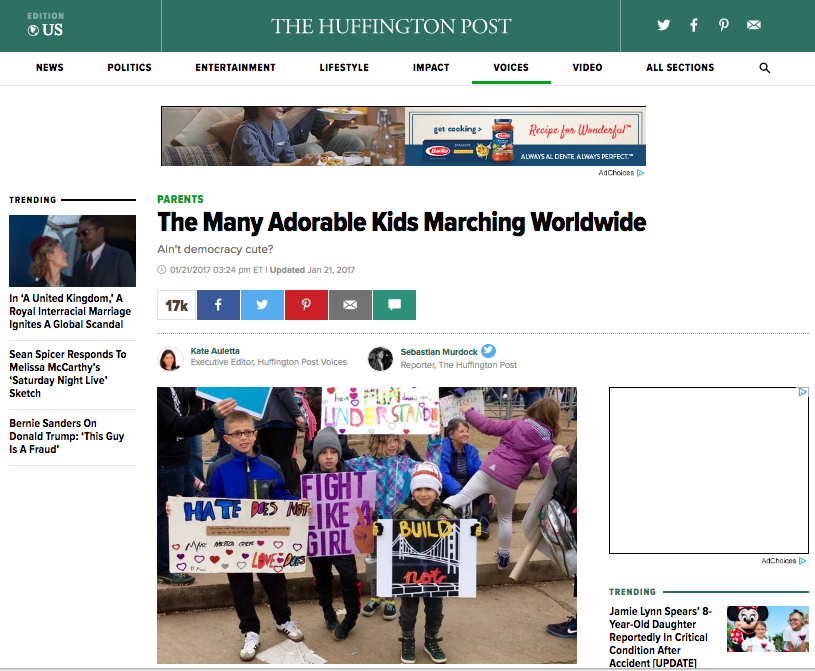The width and height of the screenshot is (815, 671).
Task: Open Jamie Lynn Spears daughter story
Action: pos(661,637)
